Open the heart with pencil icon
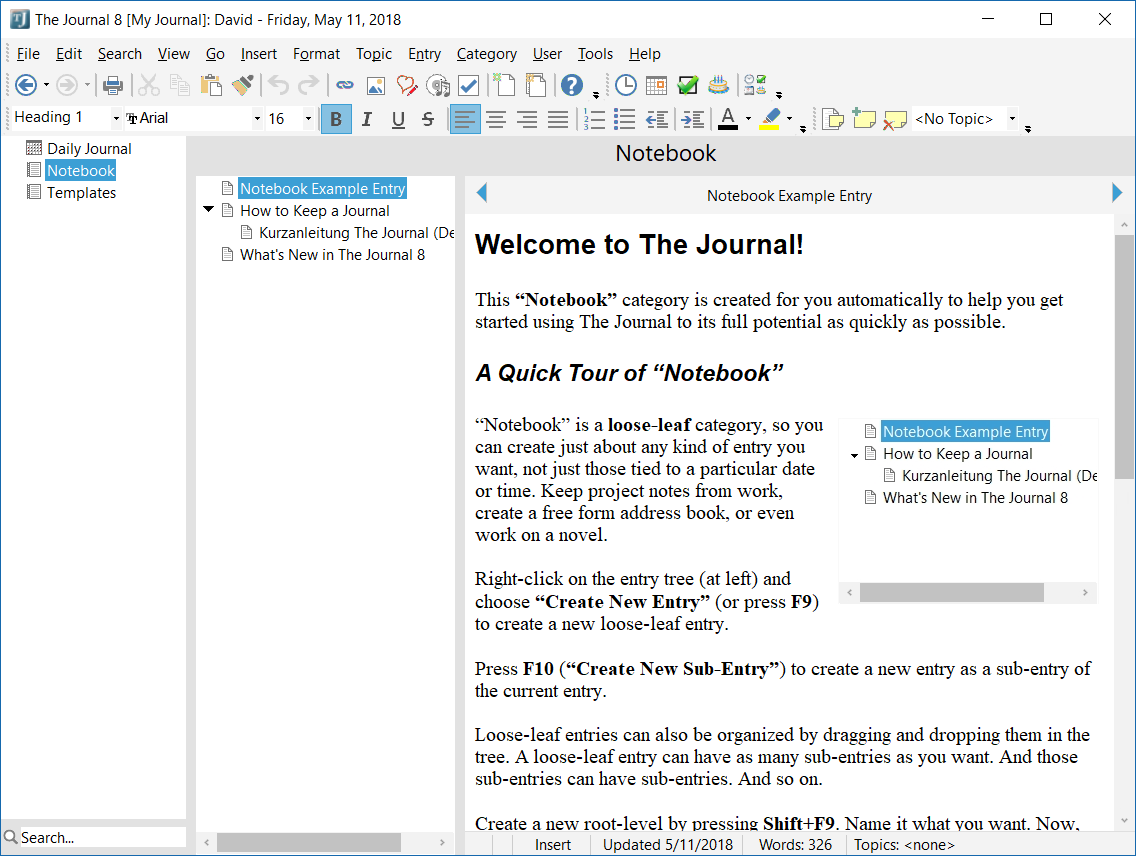This screenshot has width=1136, height=856. tap(407, 85)
